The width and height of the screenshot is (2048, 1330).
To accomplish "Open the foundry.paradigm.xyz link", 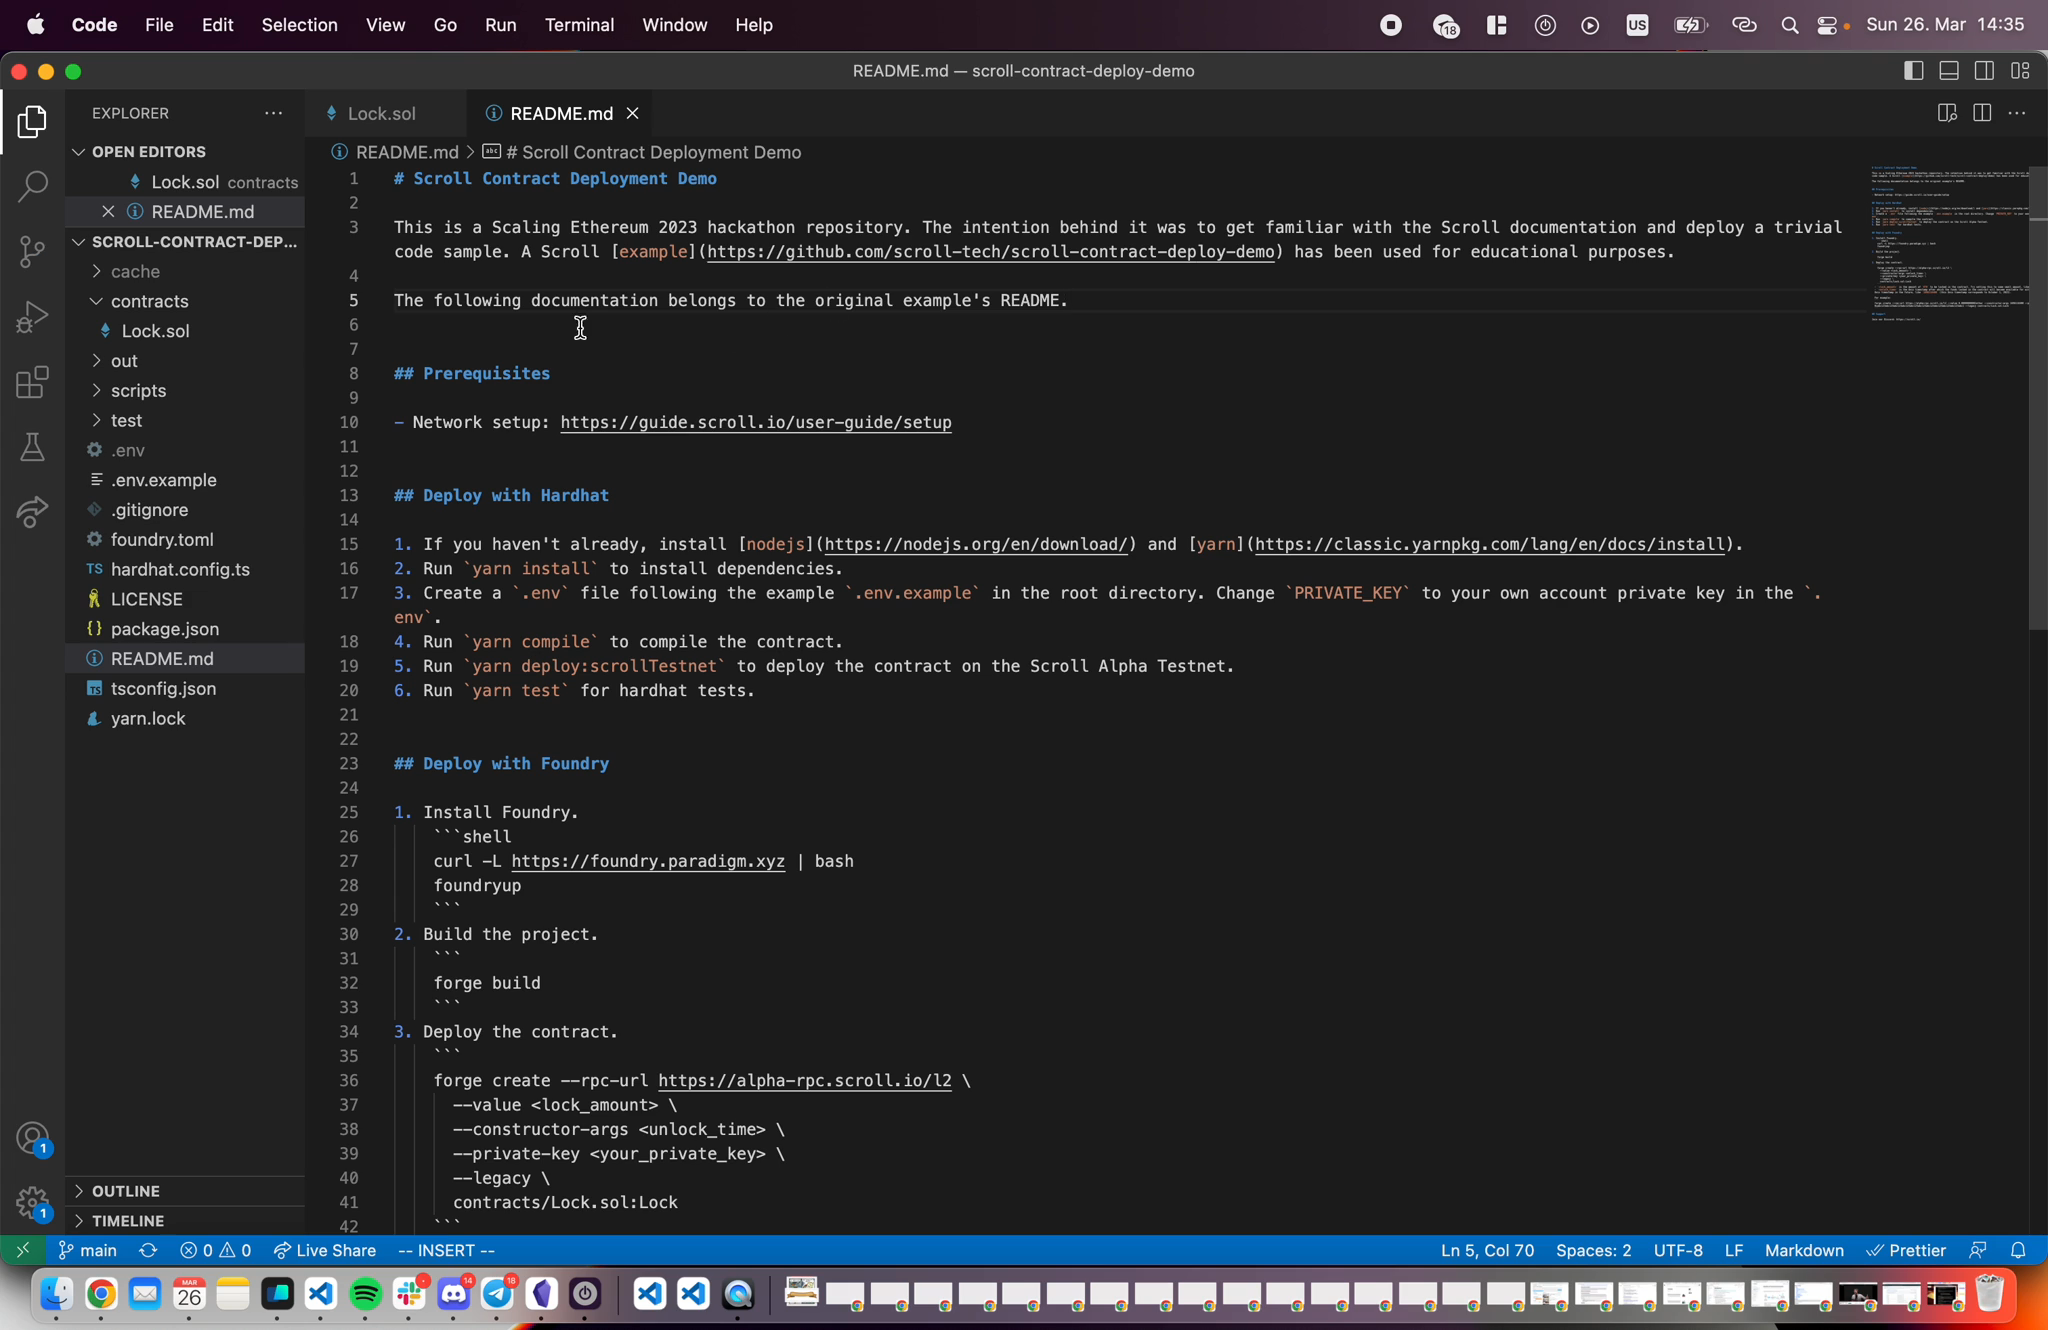I will tap(648, 861).
